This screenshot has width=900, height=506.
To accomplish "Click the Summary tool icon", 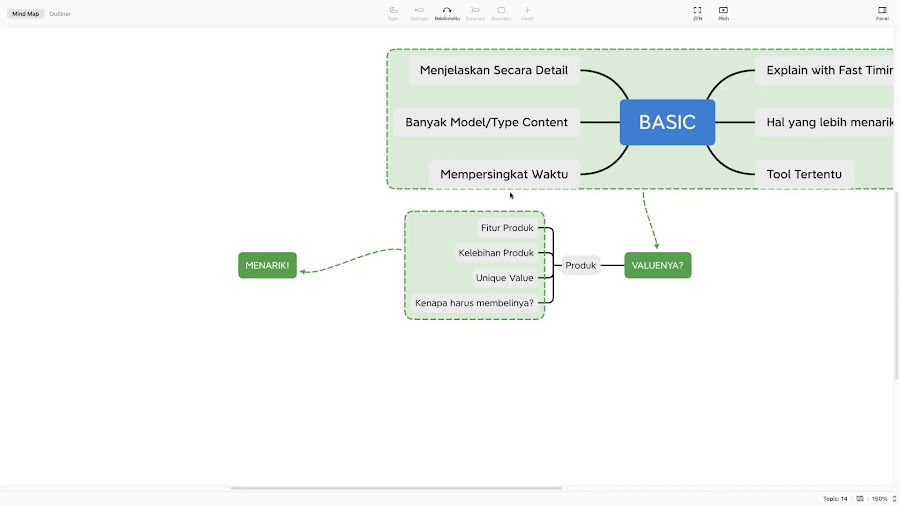I will [475, 10].
